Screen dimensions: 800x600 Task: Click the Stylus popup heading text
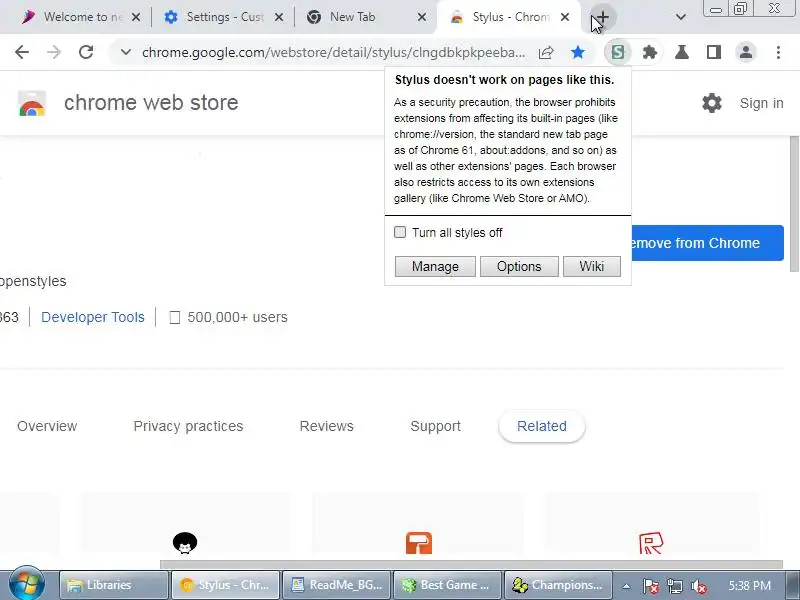(504, 80)
